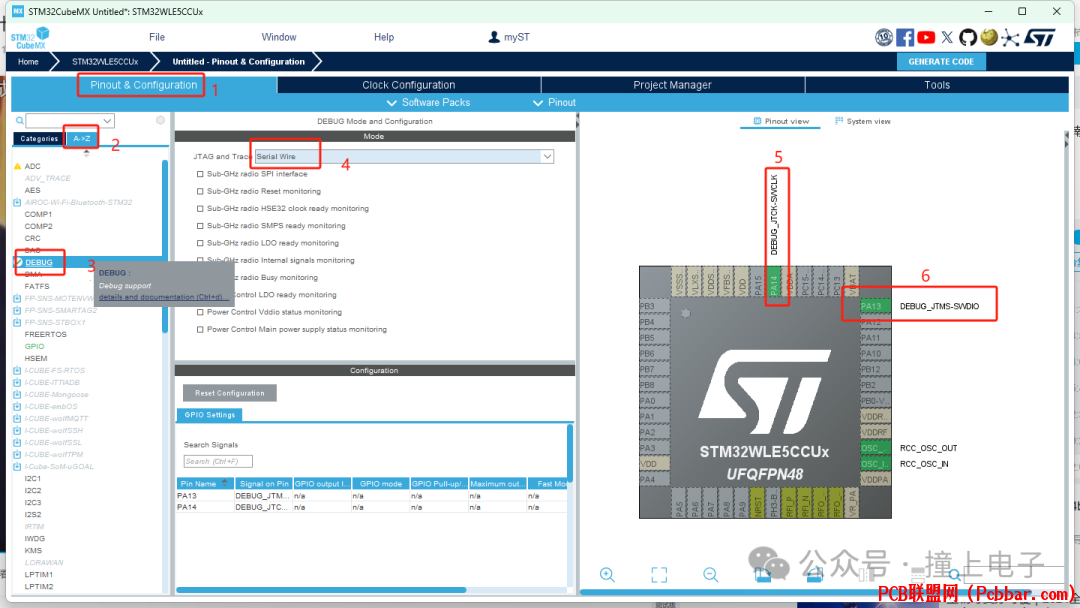
Task: Click the PA10 pin on chip
Action: (875, 353)
